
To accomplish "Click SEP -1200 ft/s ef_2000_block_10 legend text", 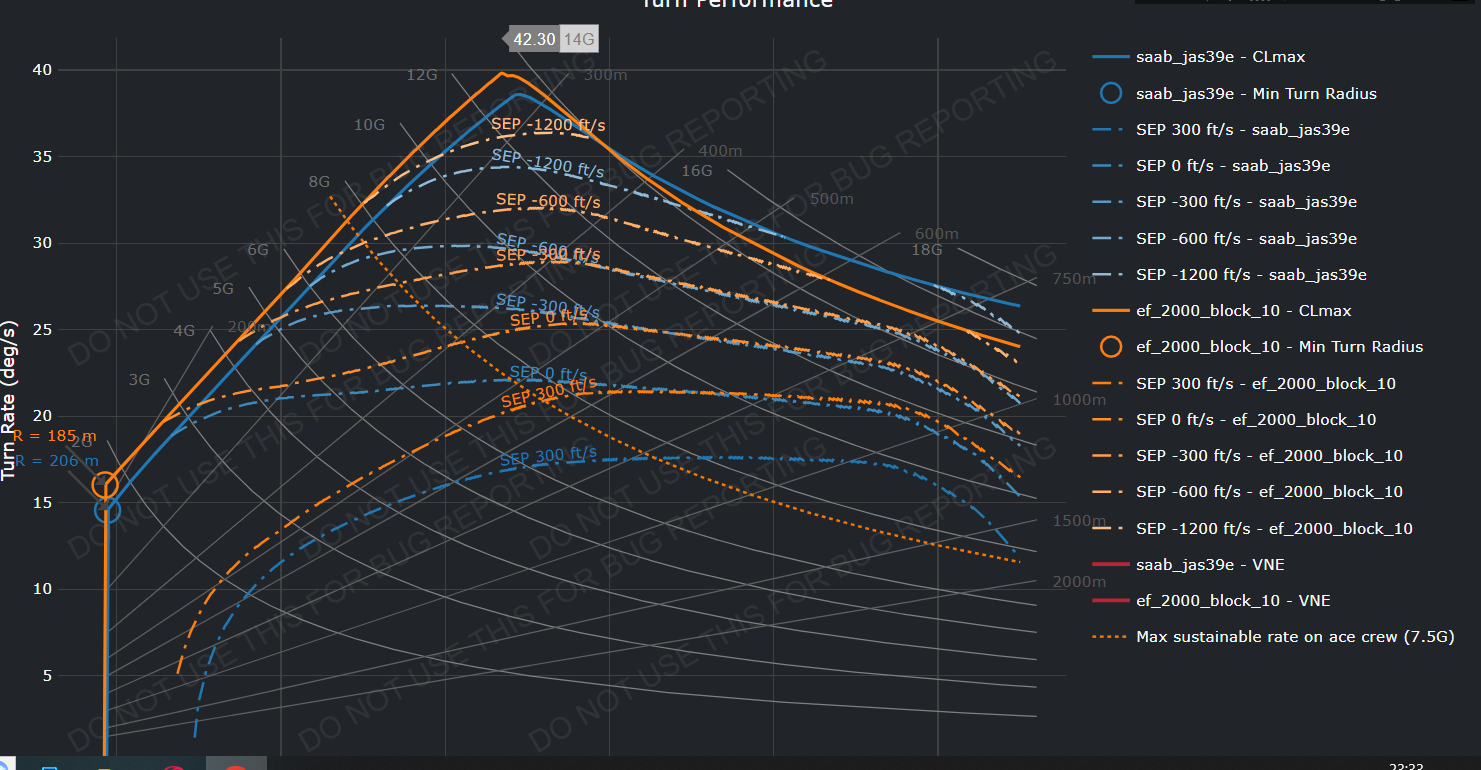I will (1274, 528).
